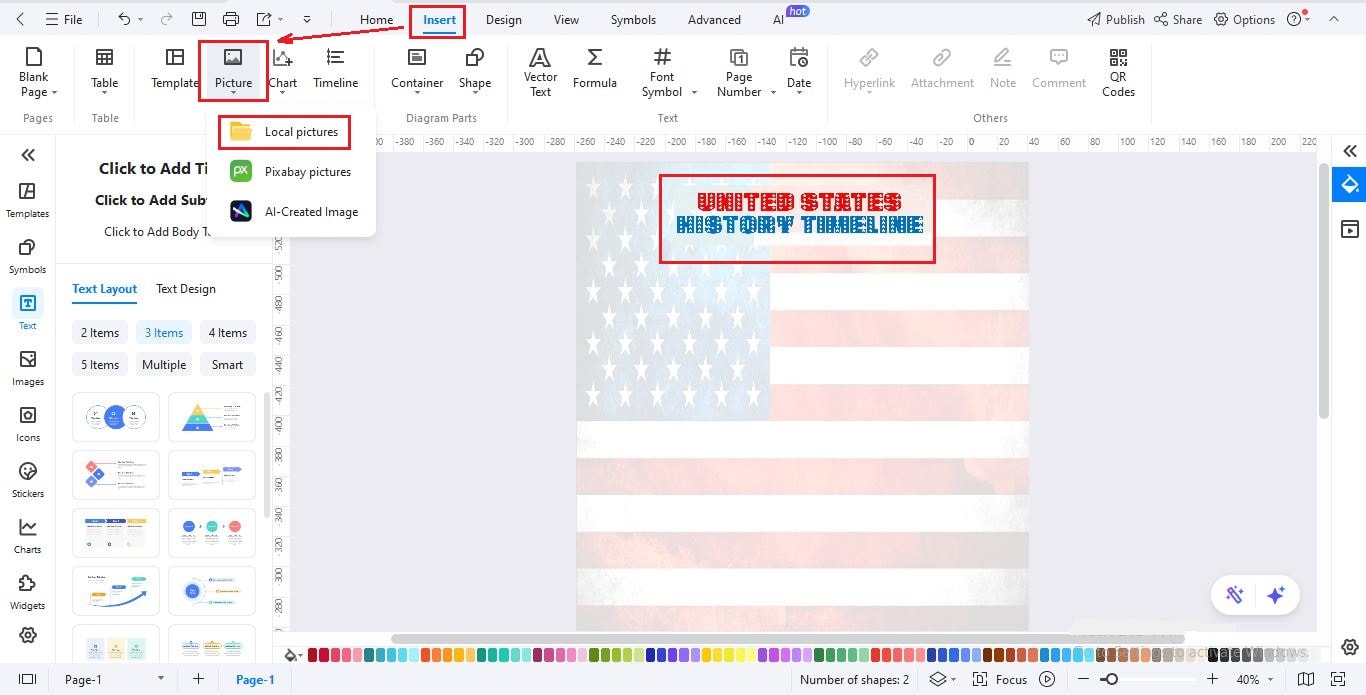Screen dimensions: 1366x695
Task: Switch to the View tab
Action: click(566, 19)
